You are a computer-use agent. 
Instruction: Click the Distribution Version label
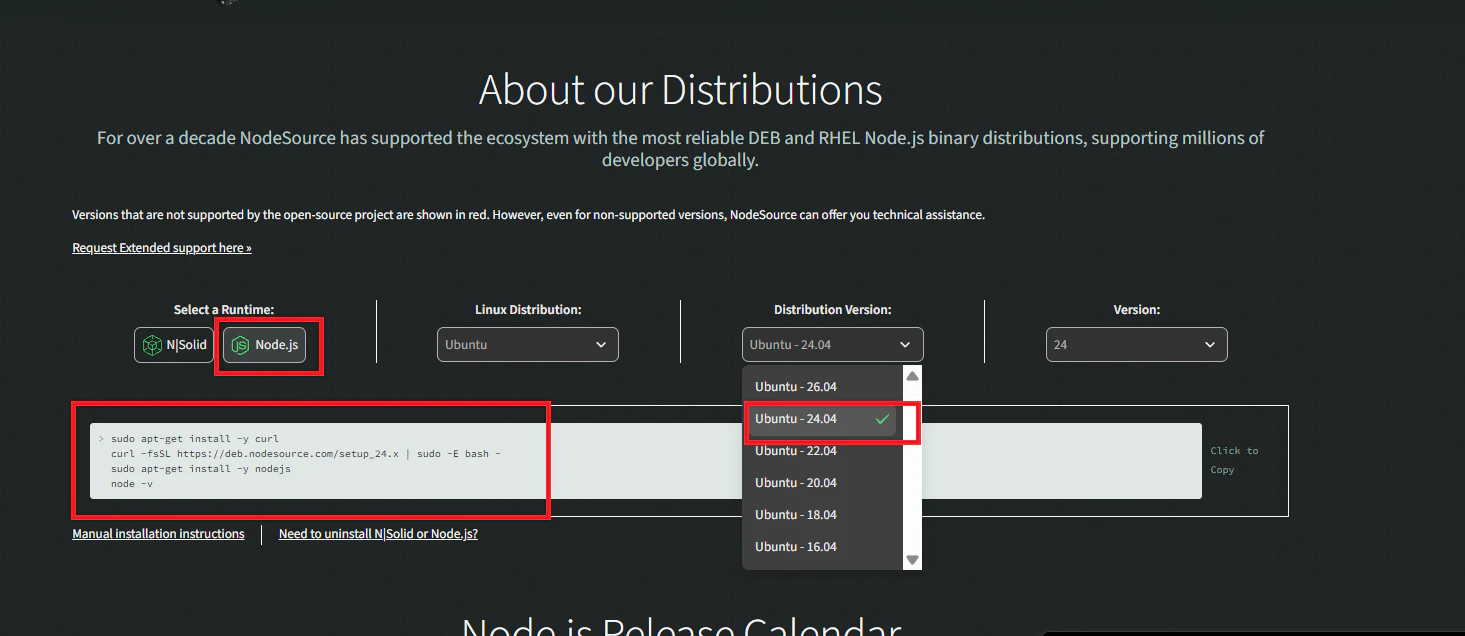tap(833, 310)
